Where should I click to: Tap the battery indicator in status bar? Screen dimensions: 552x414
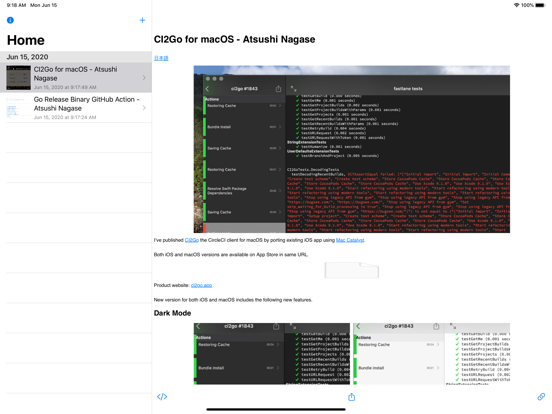pos(540,5)
